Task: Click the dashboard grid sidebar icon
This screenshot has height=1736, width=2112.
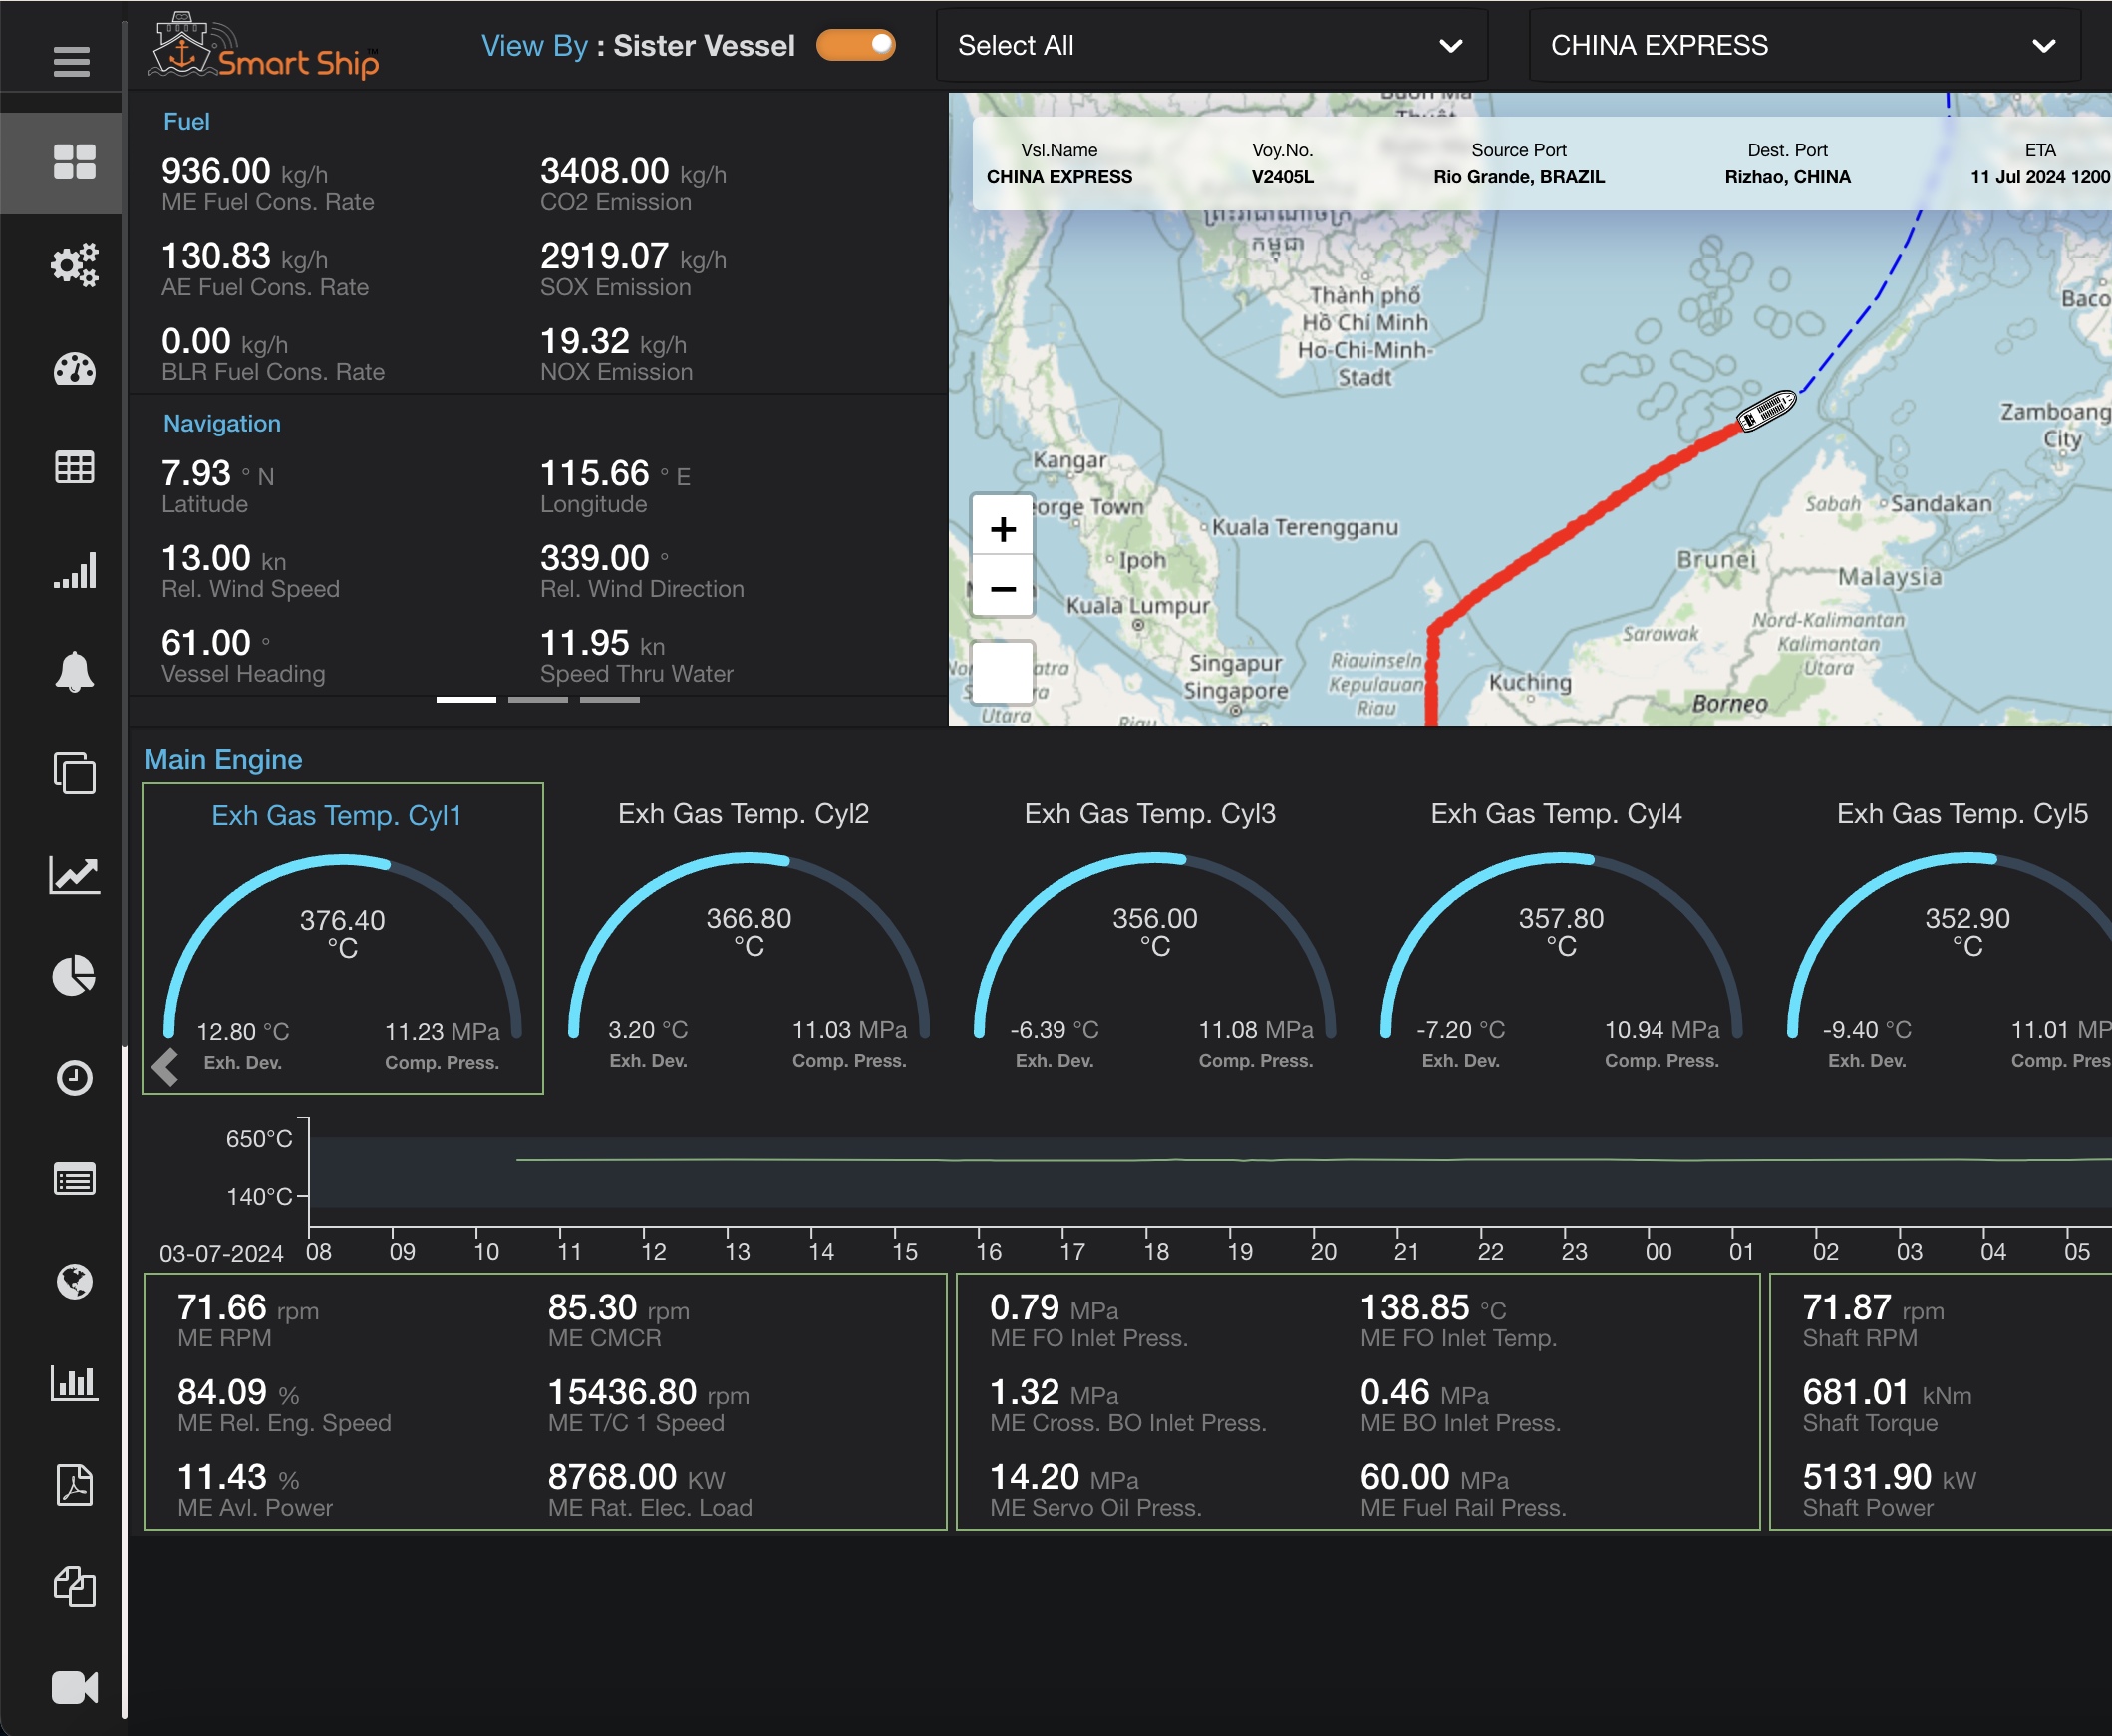Action: pyautogui.click(x=74, y=162)
